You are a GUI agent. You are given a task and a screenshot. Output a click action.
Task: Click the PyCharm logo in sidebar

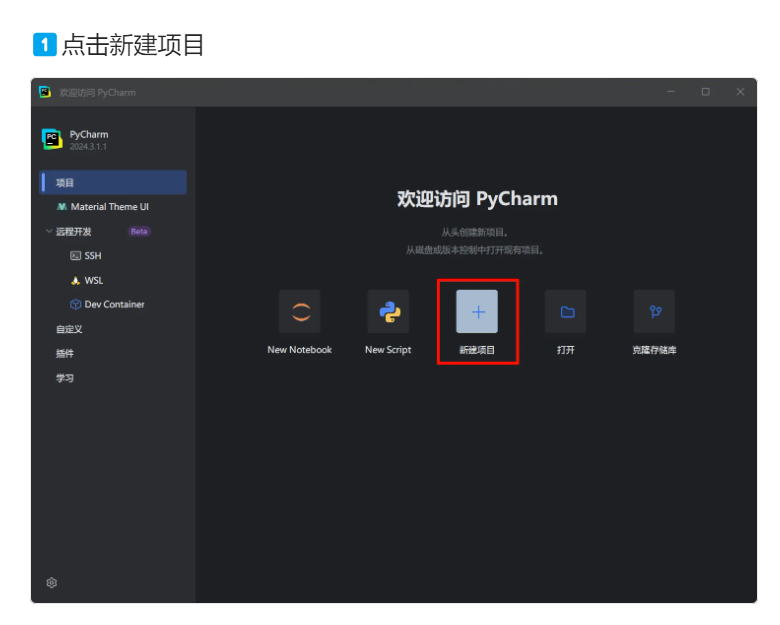[52, 139]
